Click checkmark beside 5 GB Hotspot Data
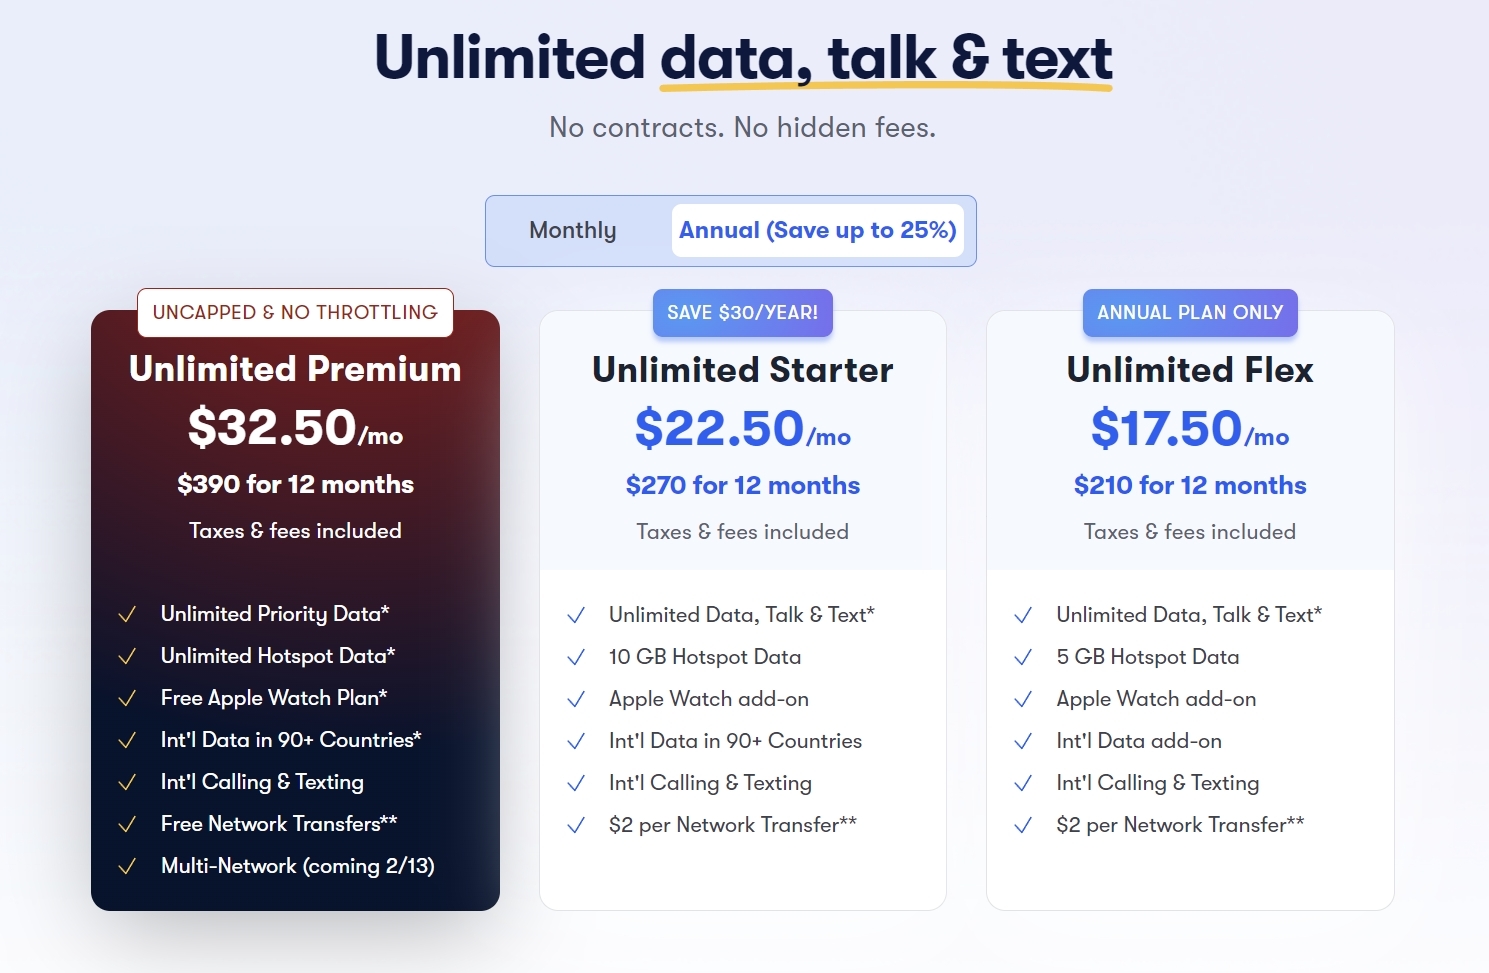 coord(1023,657)
